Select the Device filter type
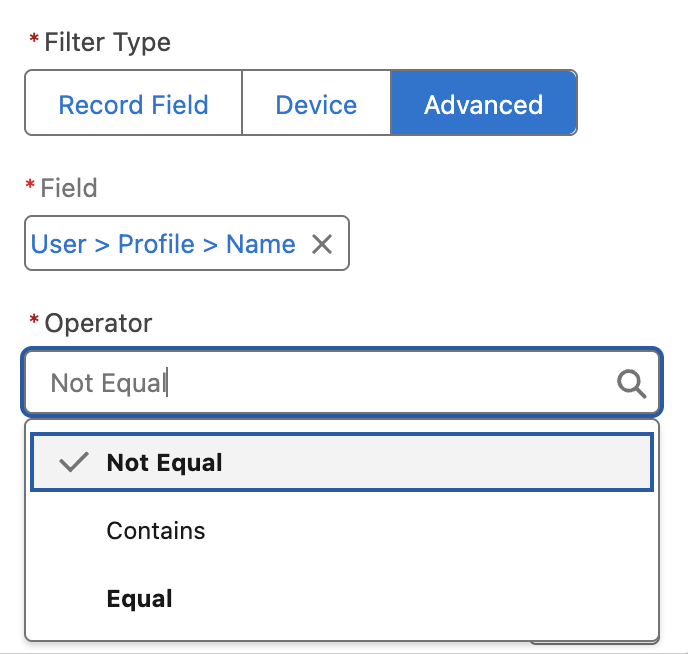This screenshot has height=654, width=688. (316, 104)
